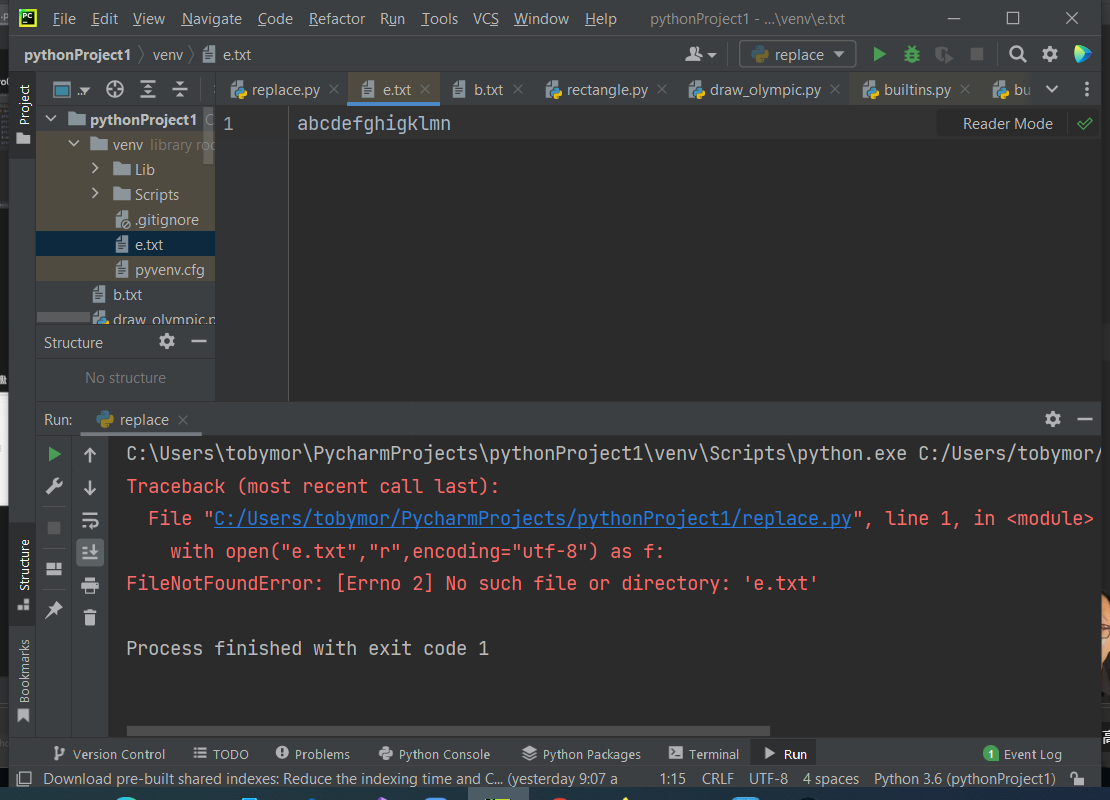Click the Down arrow in the Run panel
Viewport: 1110px width, 800px height.
click(x=90, y=488)
